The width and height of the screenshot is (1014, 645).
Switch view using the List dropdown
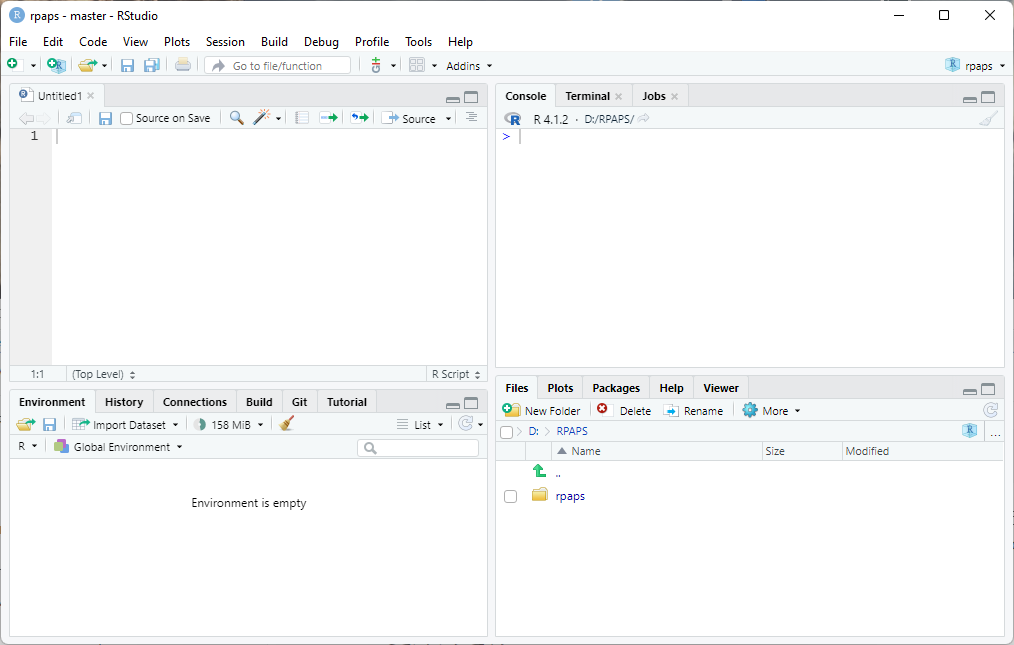(x=420, y=424)
